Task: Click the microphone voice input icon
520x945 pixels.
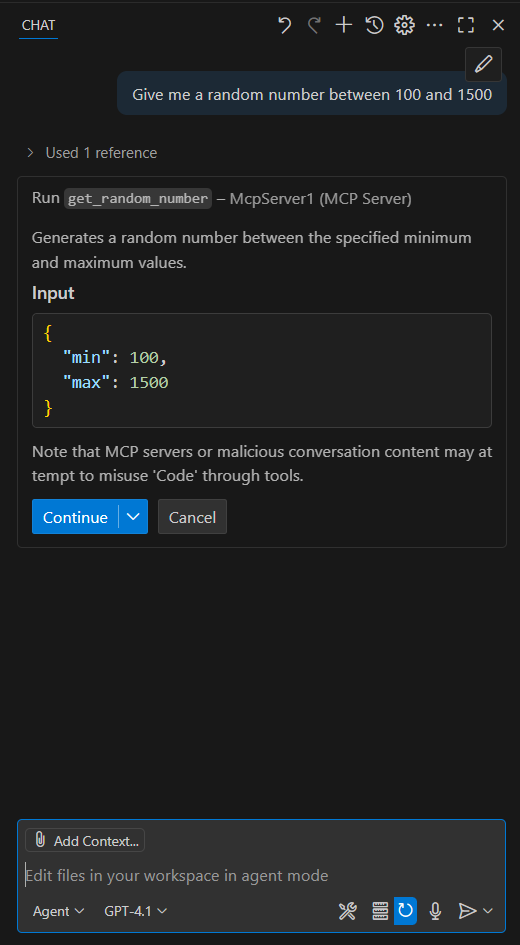Action: tap(435, 911)
